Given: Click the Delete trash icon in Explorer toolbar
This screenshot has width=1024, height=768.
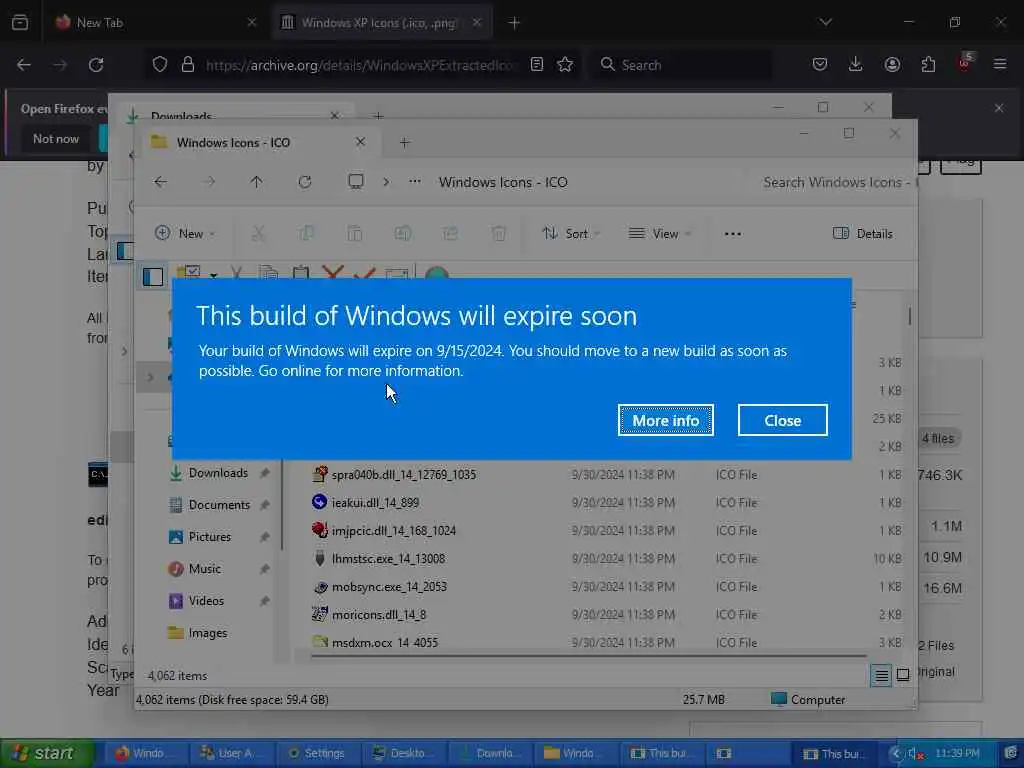Looking at the screenshot, I should [x=499, y=233].
